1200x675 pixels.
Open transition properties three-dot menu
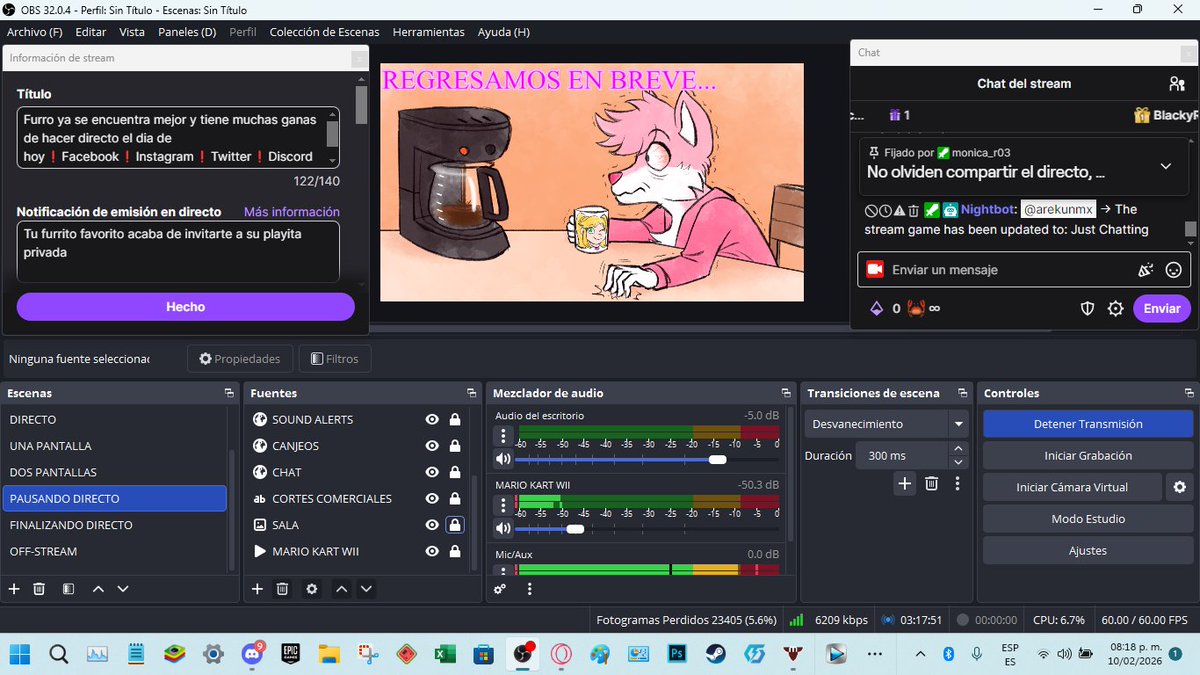coord(957,483)
